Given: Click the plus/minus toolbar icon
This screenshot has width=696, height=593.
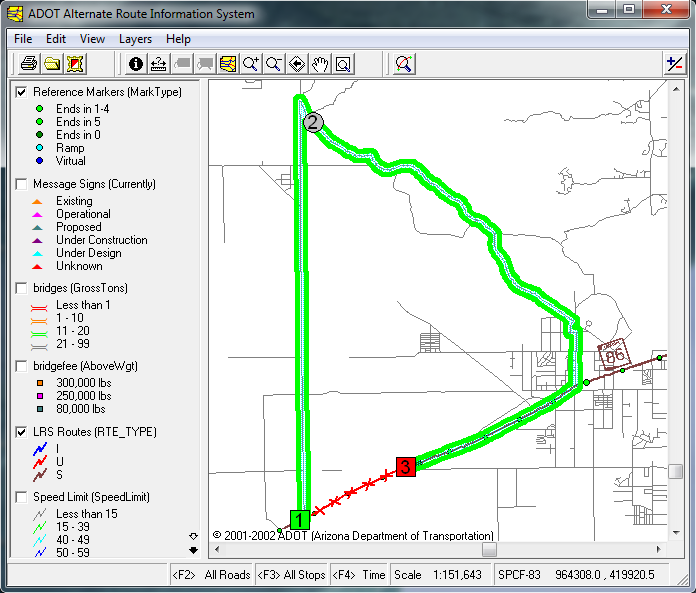Looking at the screenshot, I should (x=675, y=64).
